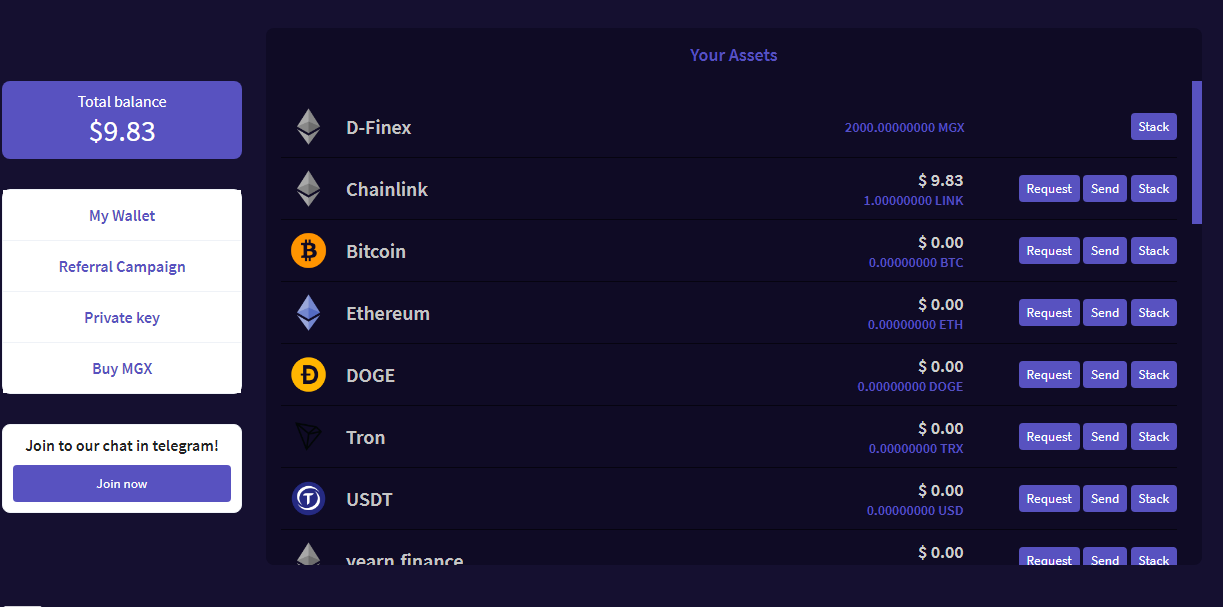Request Chainlink from the assets list
This screenshot has width=1223, height=607.
1049,189
